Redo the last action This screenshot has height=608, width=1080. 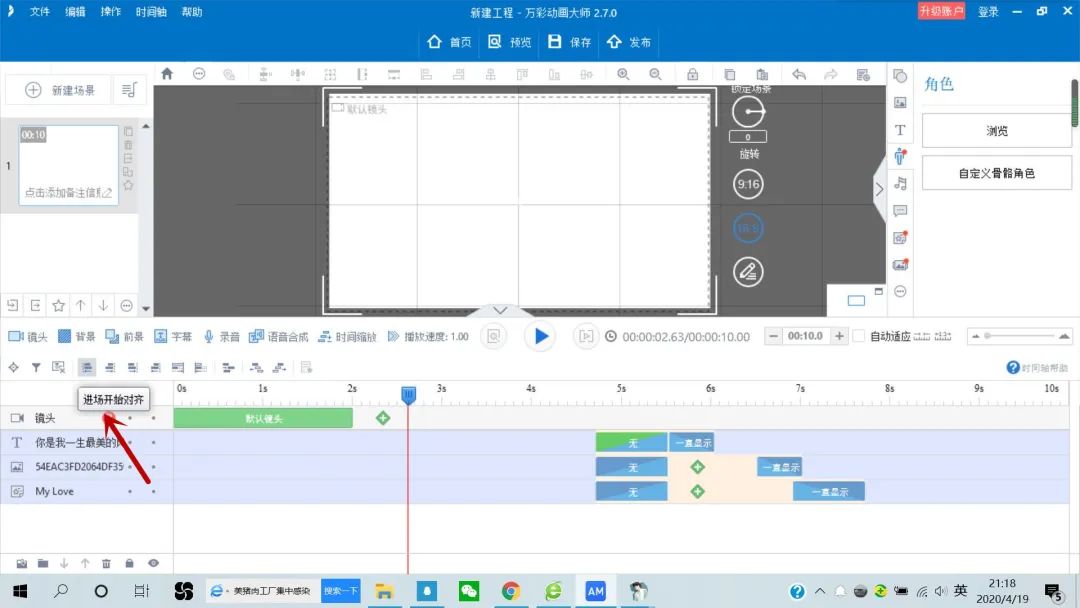[x=831, y=74]
